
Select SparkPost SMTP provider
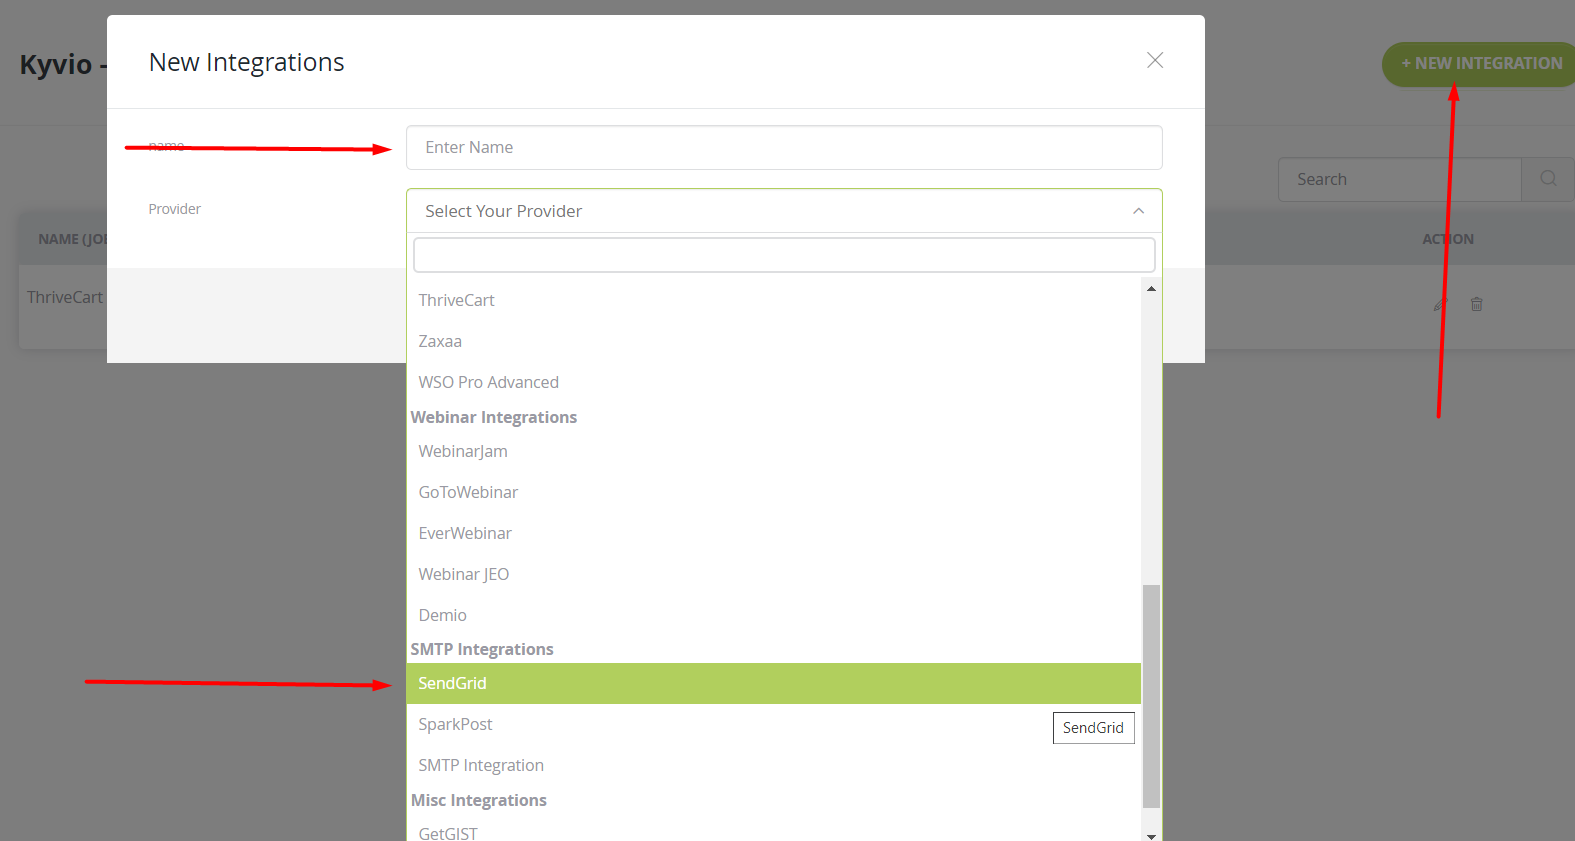tap(774, 724)
